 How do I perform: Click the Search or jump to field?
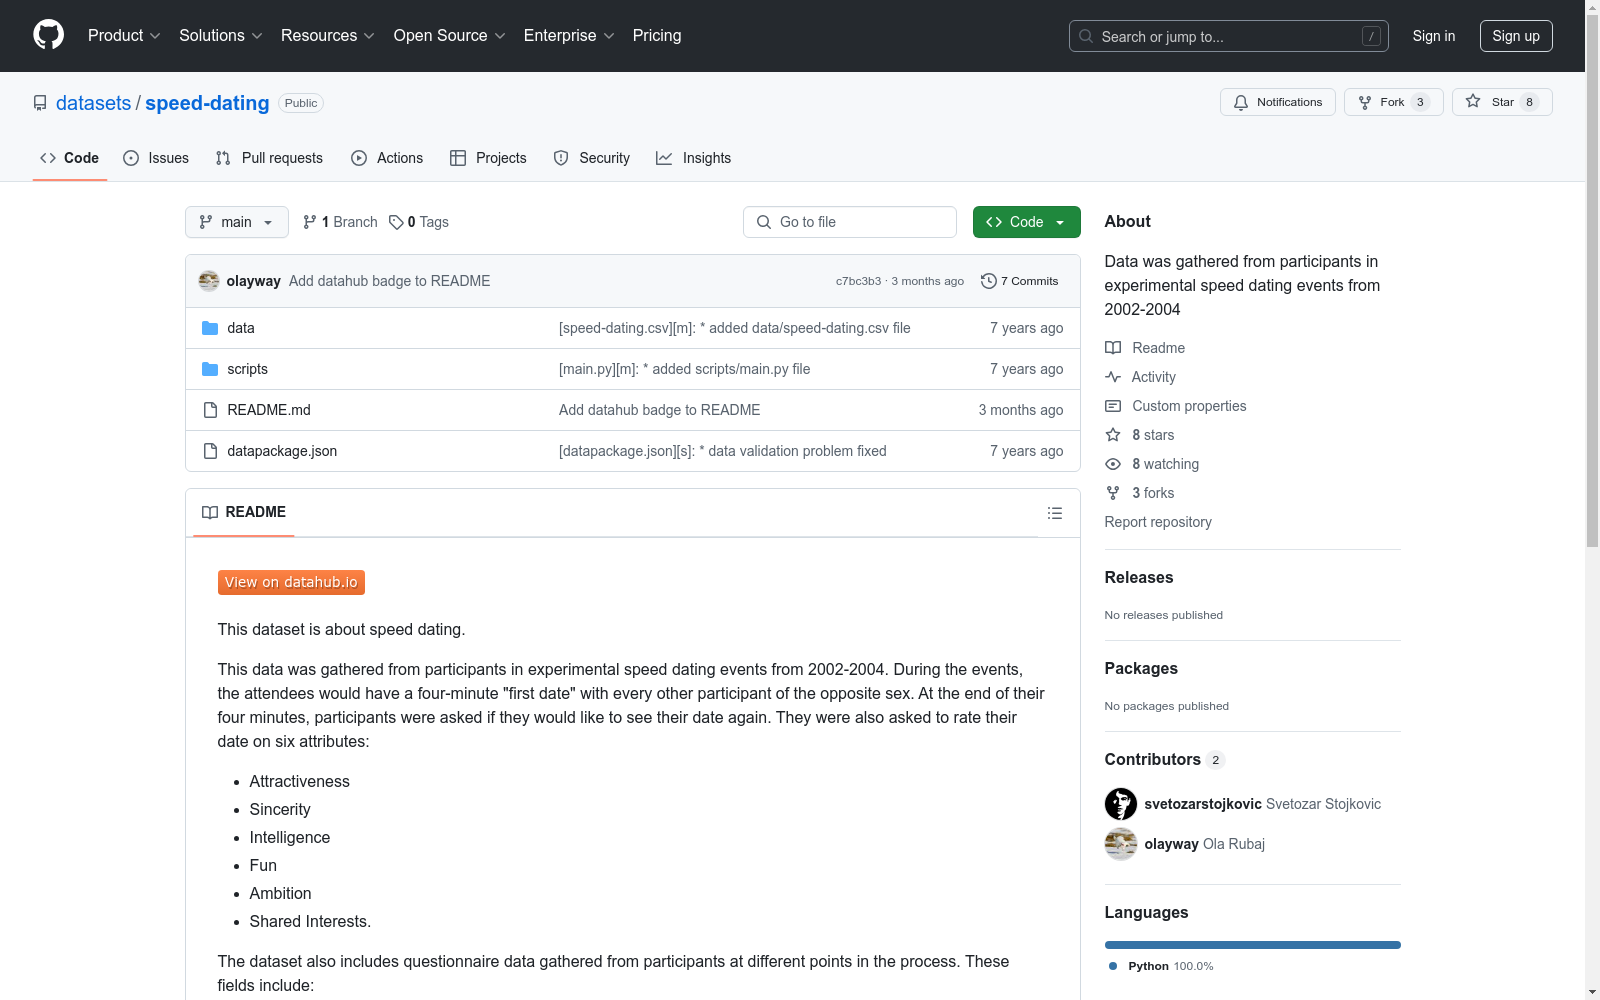pyautogui.click(x=1229, y=36)
